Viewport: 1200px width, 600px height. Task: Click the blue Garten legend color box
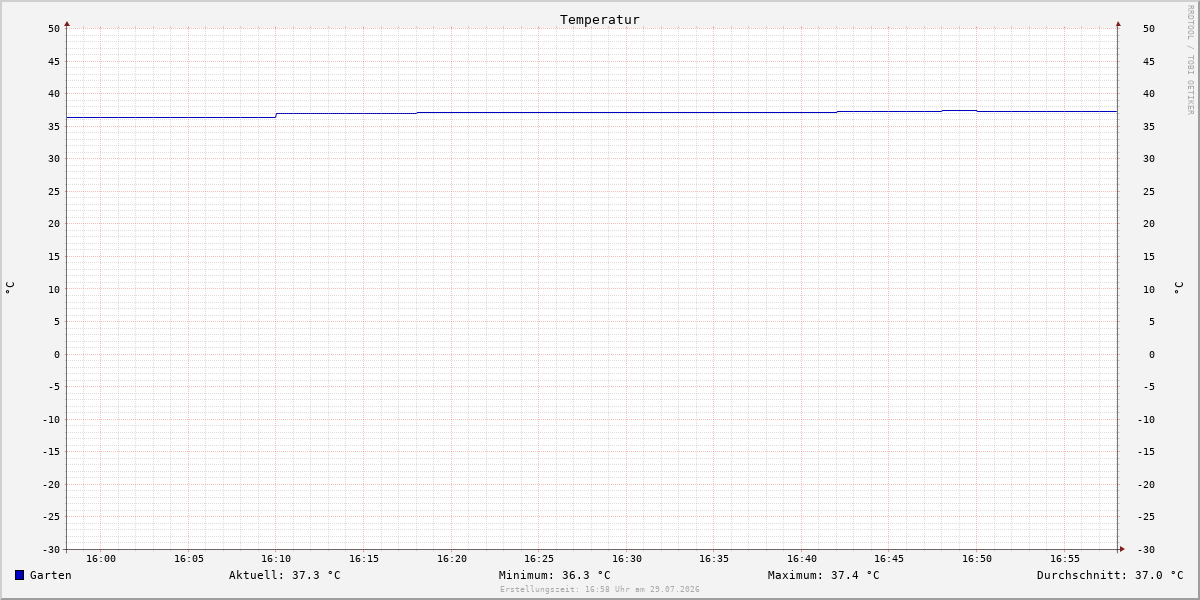pyautogui.click(x=19, y=575)
